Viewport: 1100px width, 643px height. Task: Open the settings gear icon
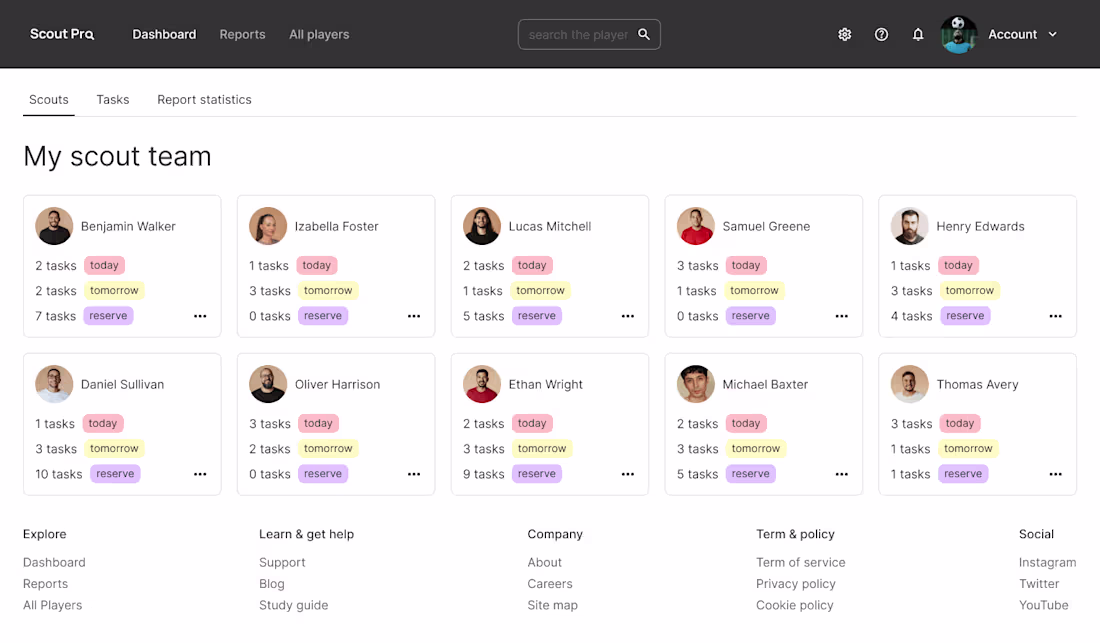click(x=845, y=34)
